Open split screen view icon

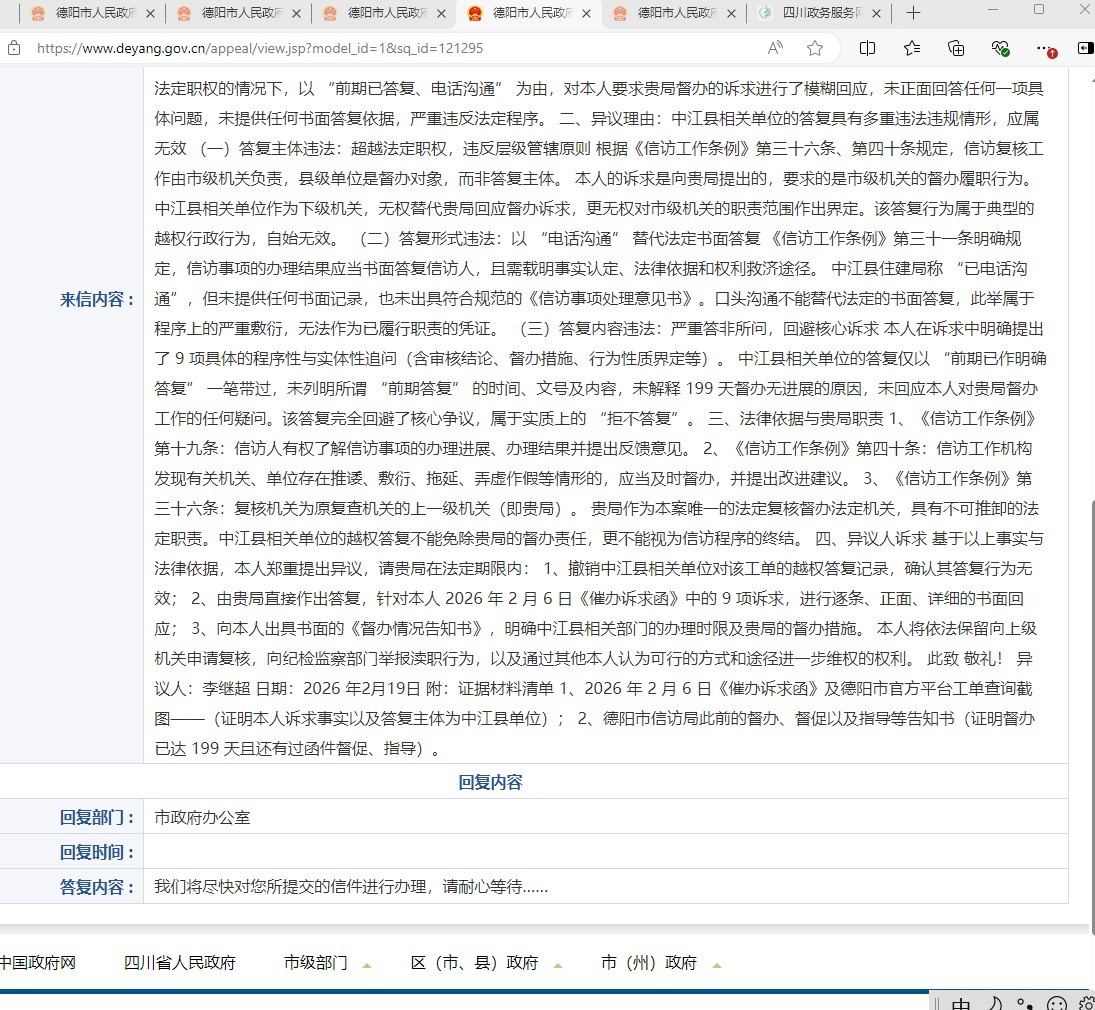tap(867, 48)
